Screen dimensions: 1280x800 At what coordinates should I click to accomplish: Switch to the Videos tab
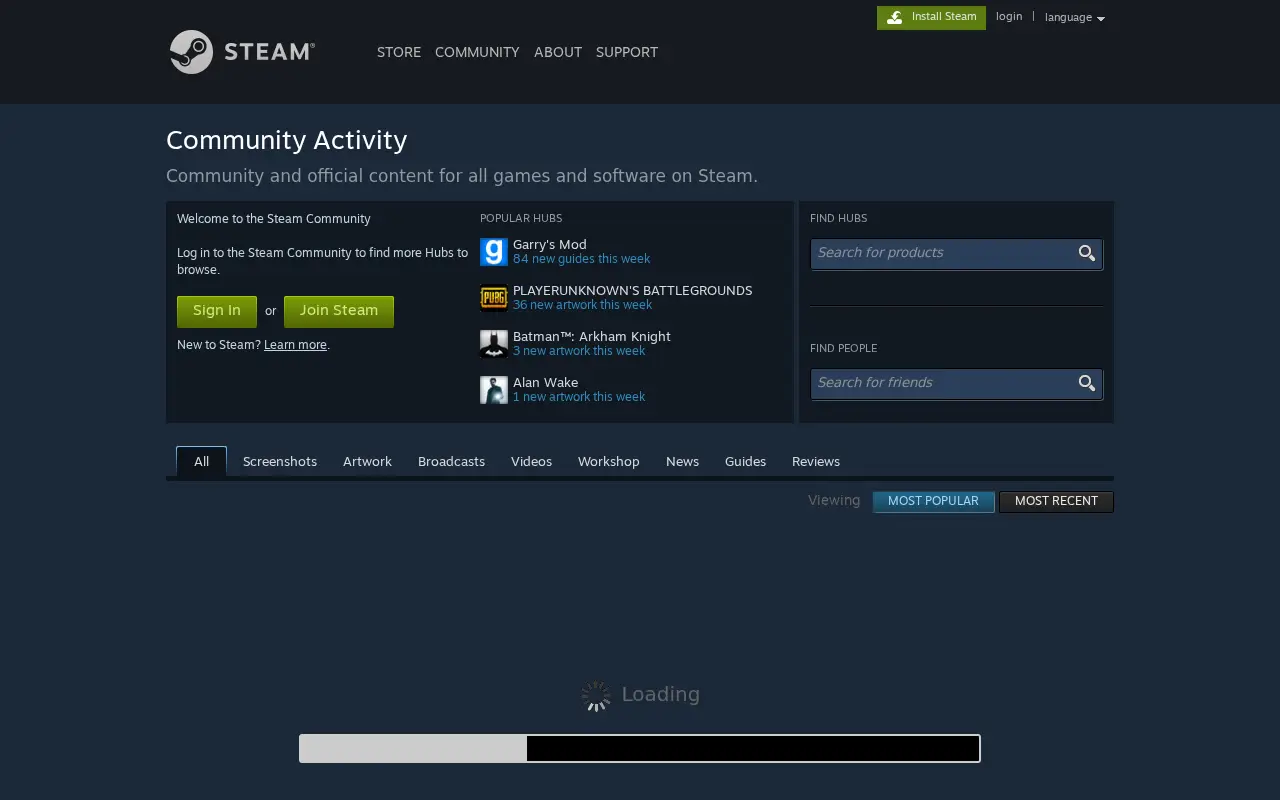[x=531, y=461]
